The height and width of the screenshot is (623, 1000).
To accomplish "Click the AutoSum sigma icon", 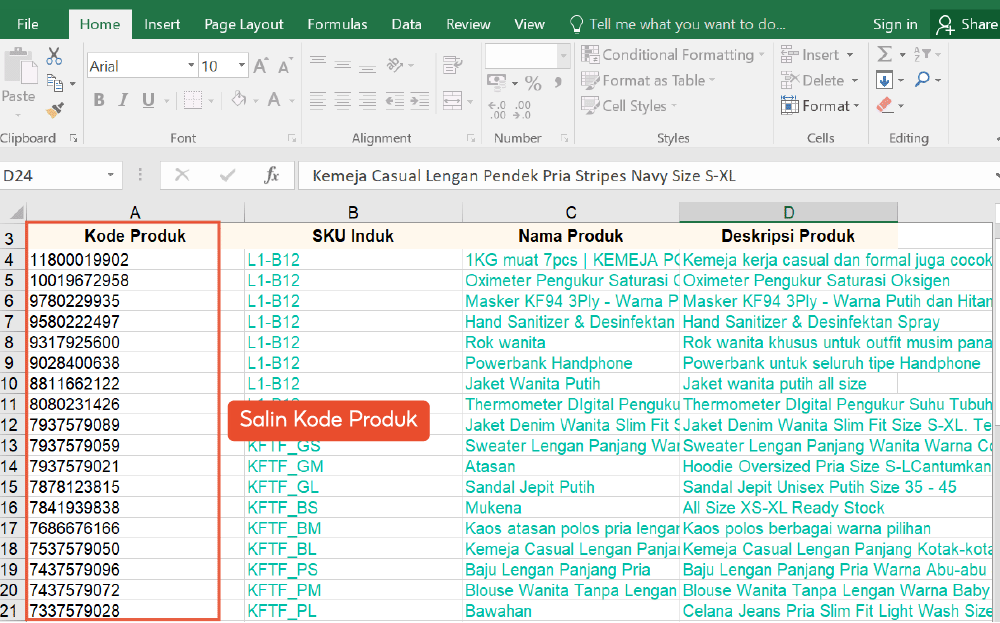I will 884,55.
